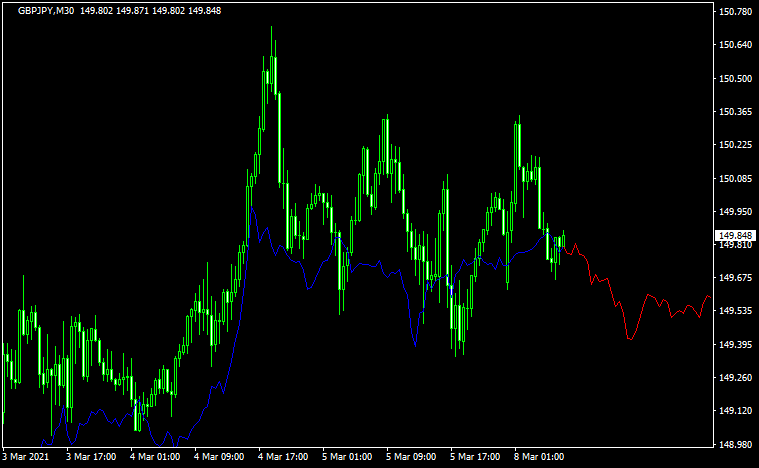Select the 5 Mar 17:00 time label
759x468 pixels.
point(475,457)
